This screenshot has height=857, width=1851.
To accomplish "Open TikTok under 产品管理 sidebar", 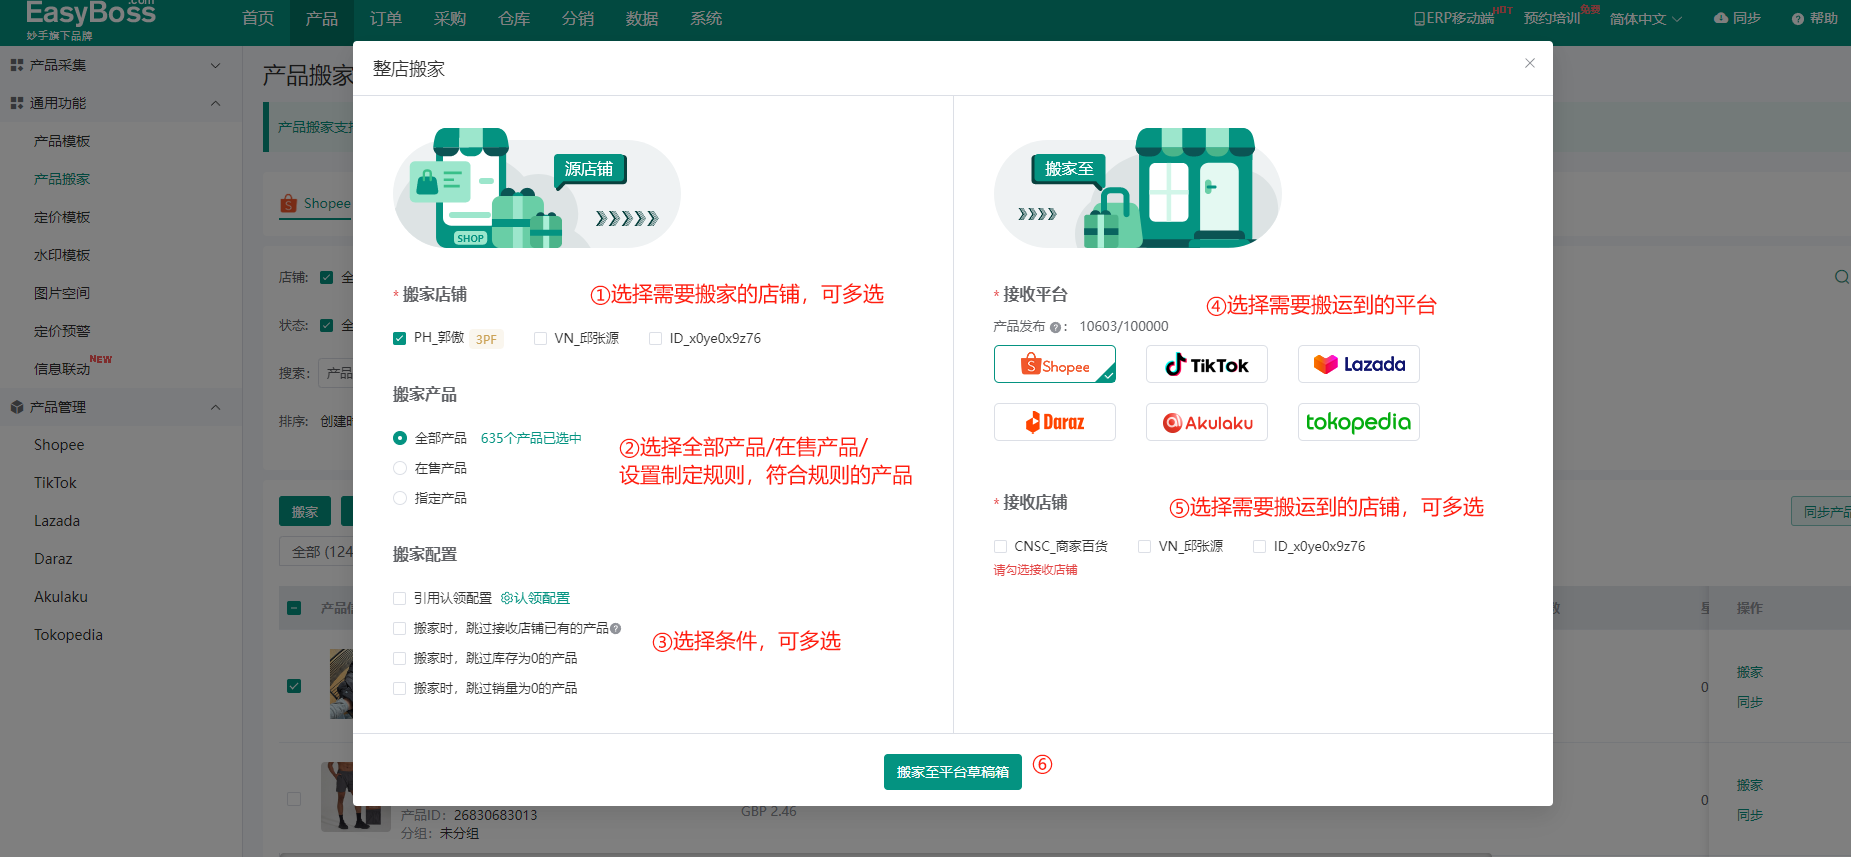I will [55, 483].
